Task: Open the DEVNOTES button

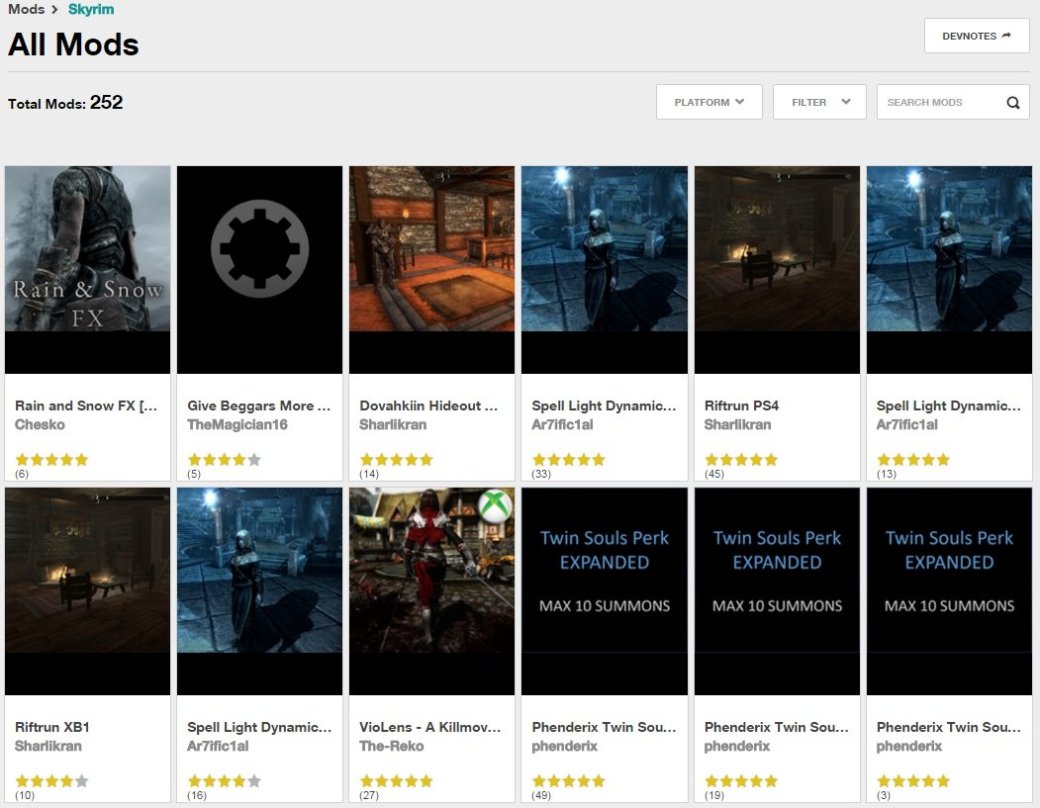Action: point(976,36)
